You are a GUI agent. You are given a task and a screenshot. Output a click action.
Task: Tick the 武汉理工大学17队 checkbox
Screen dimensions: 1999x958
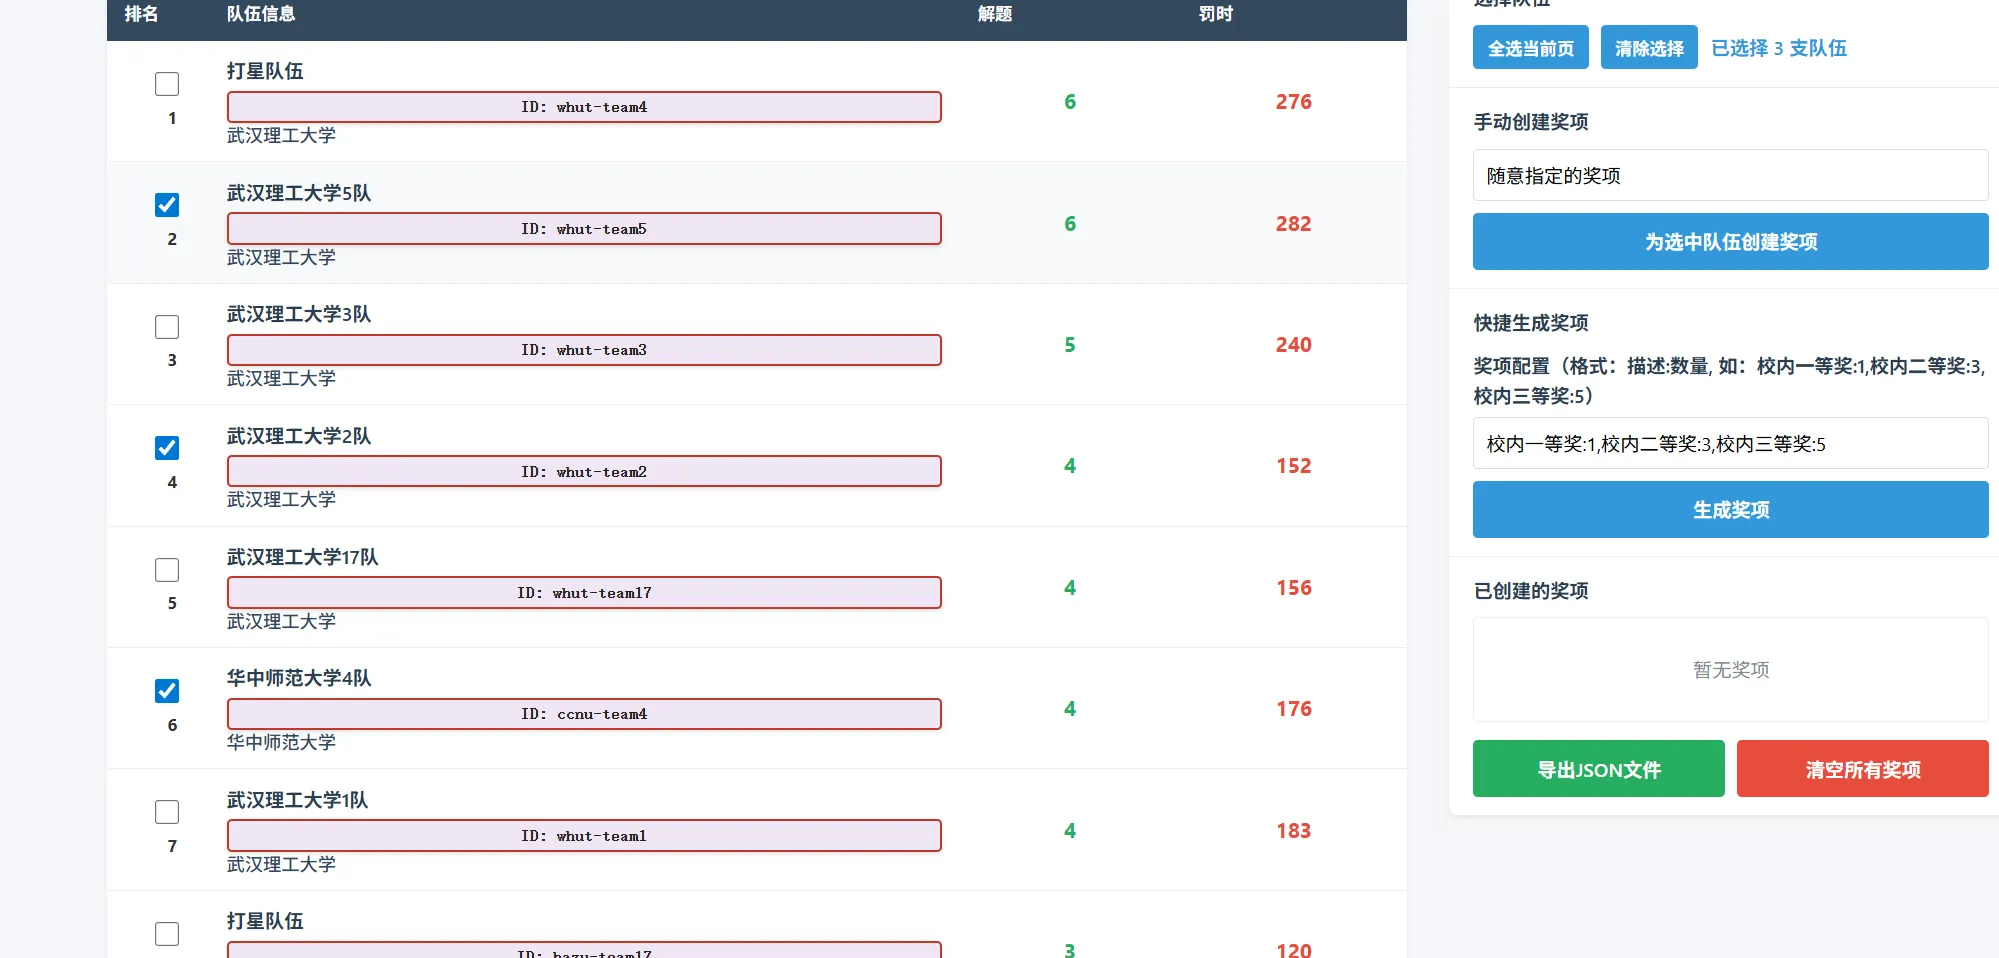point(167,570)
